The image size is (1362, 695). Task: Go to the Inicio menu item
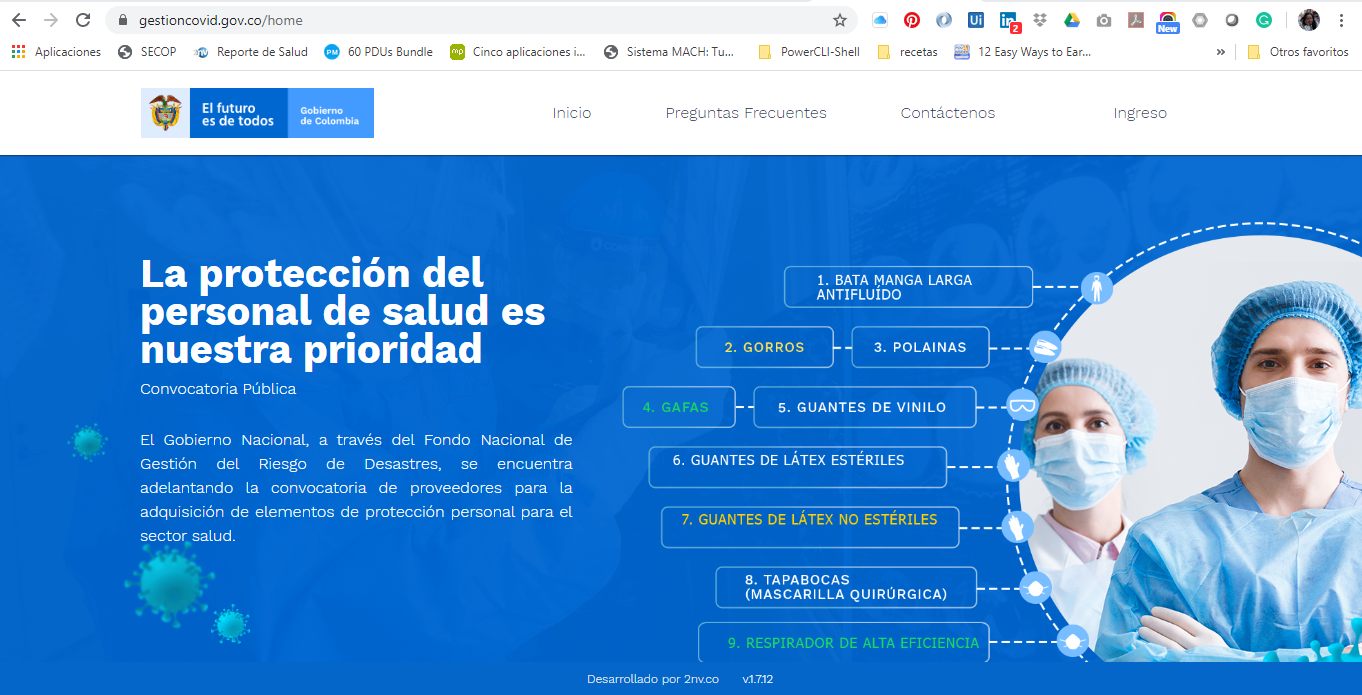click(x=572, y=113)
